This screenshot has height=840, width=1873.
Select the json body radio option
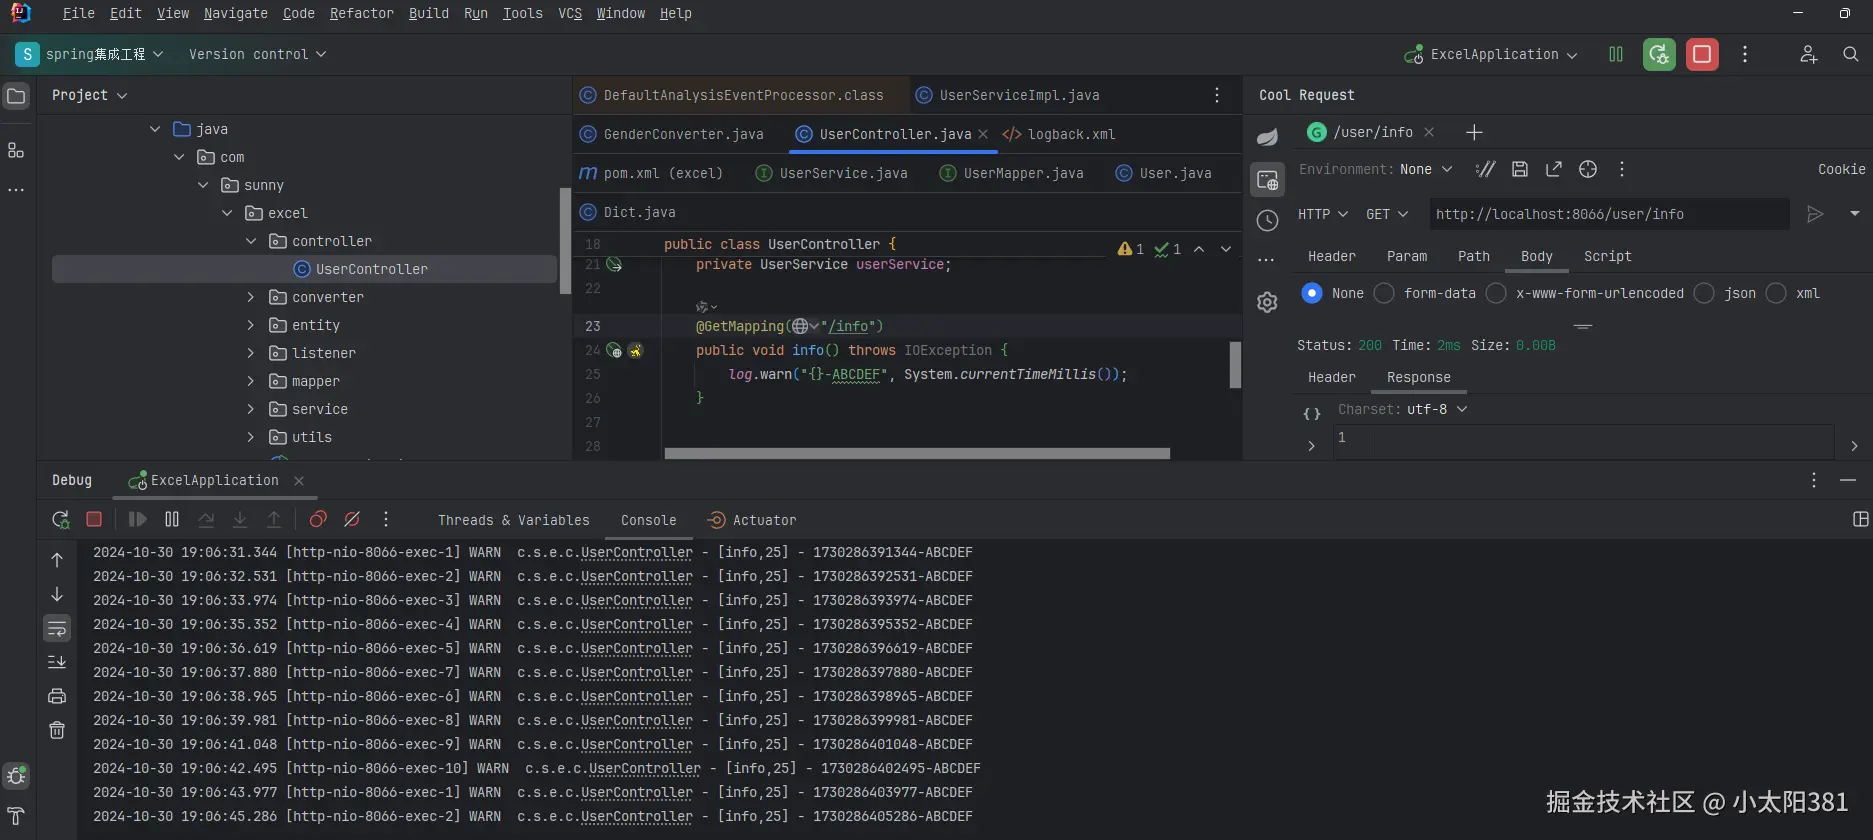pyautogui.click(x=1705, y=293)
